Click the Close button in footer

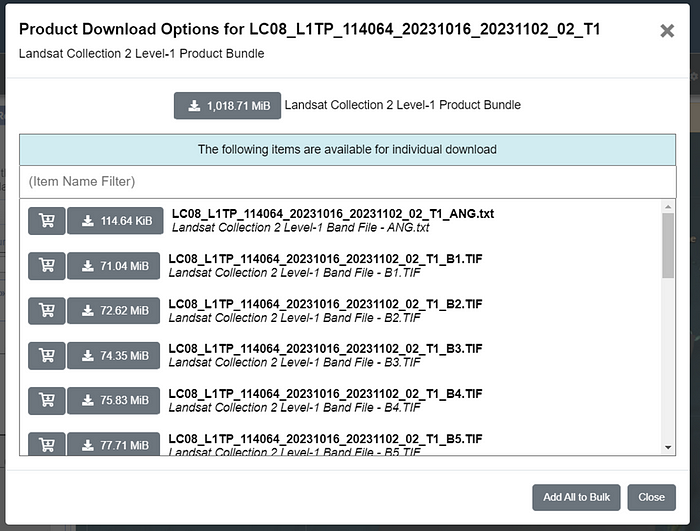pos(651,497)
